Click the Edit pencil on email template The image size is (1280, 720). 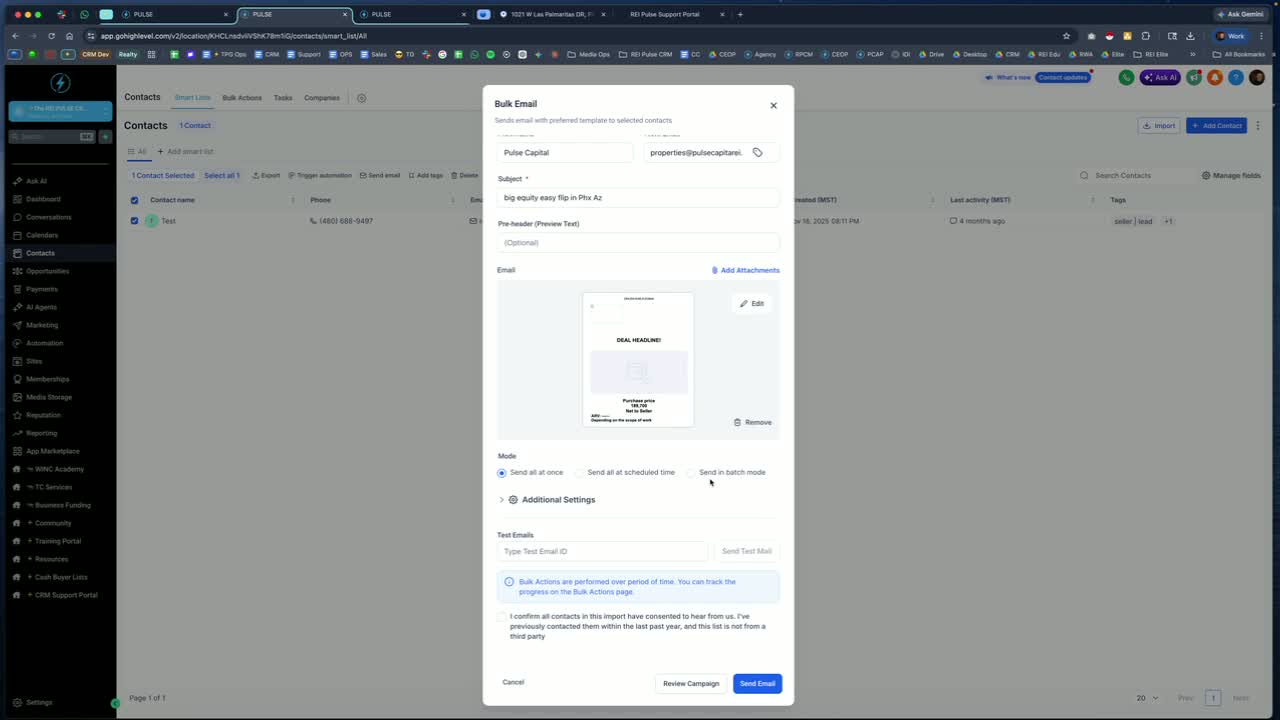click(x=752, y=303)
